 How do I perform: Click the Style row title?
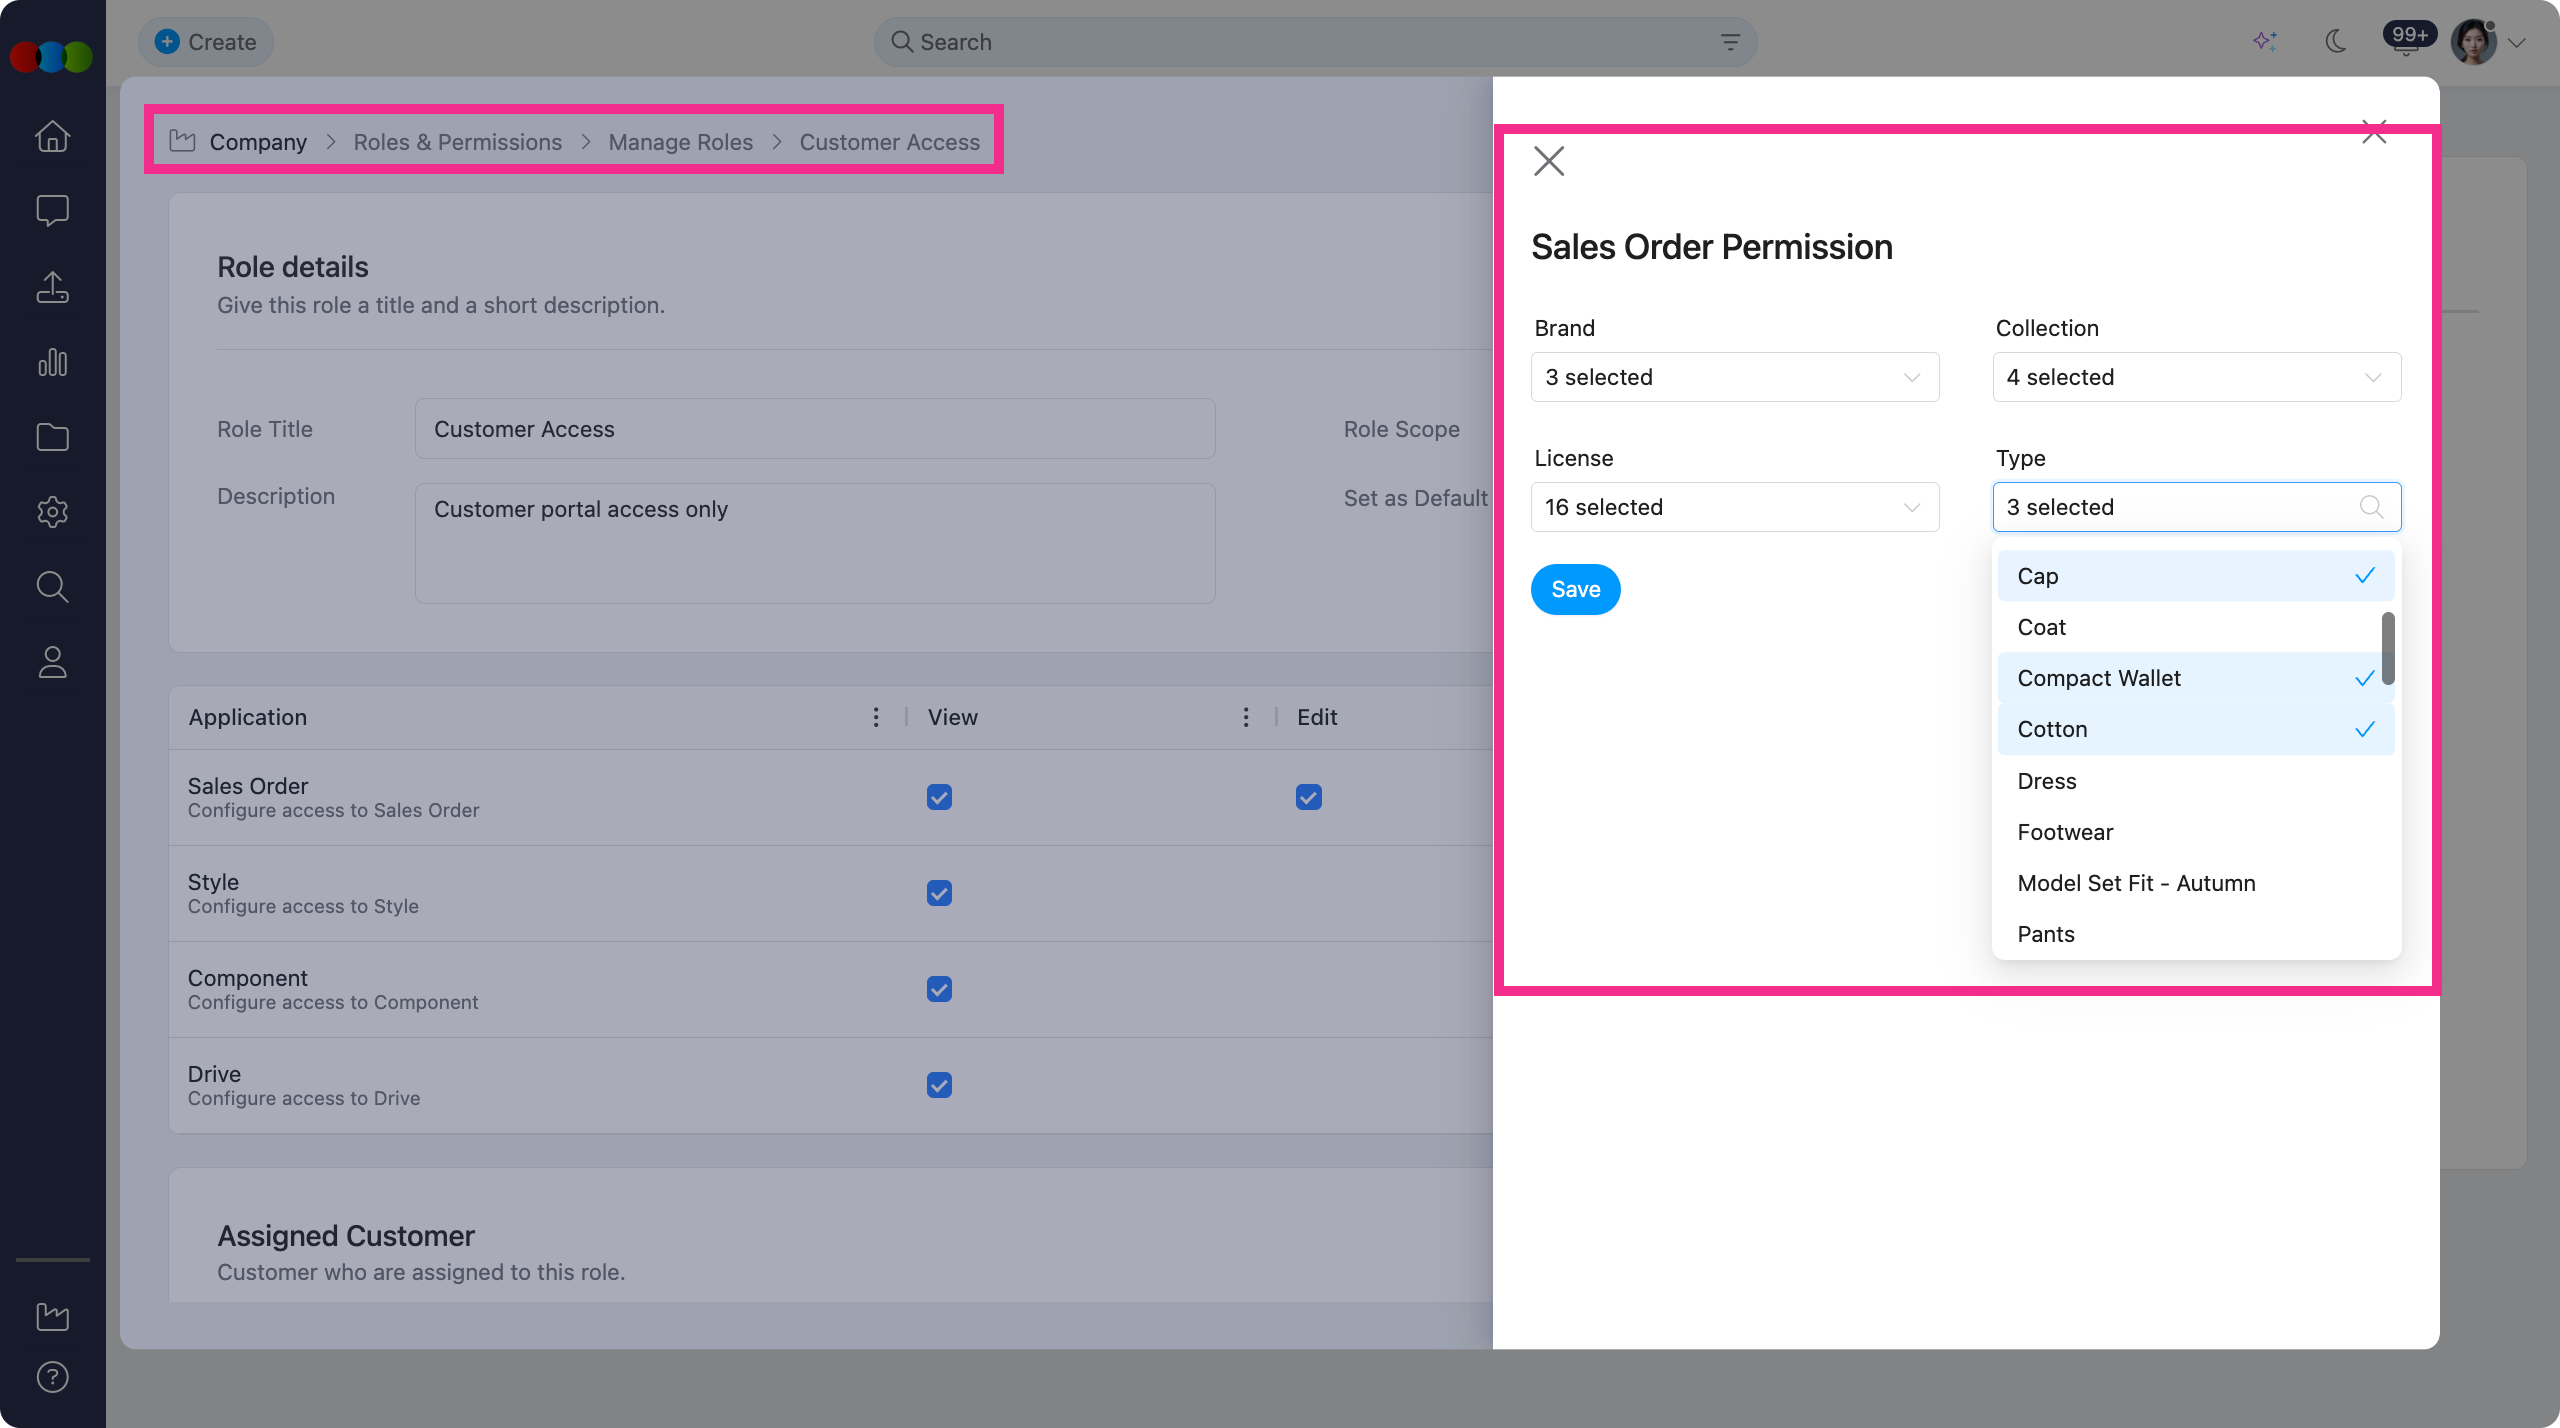pos(213,882)
